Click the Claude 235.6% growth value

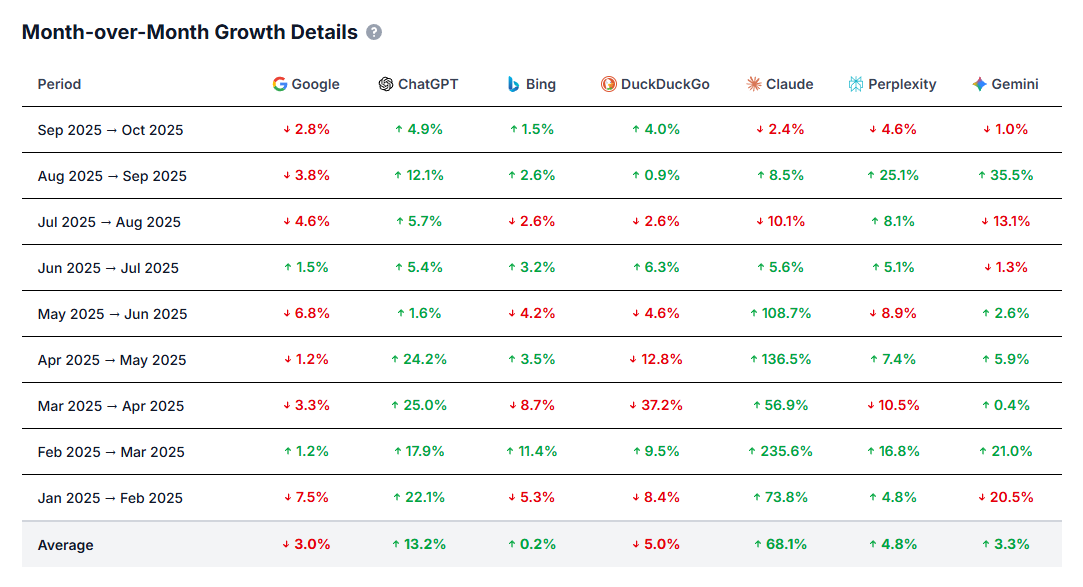[x=780, y=451]
